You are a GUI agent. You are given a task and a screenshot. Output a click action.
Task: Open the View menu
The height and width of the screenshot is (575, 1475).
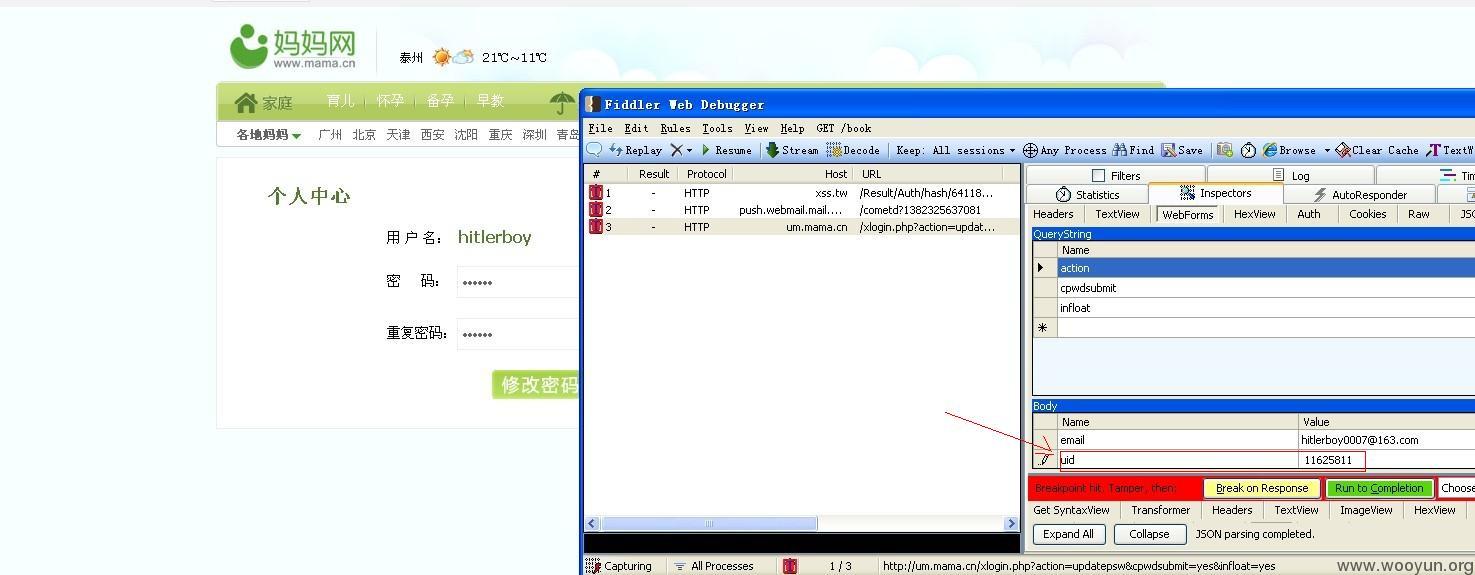coord(756,128)
